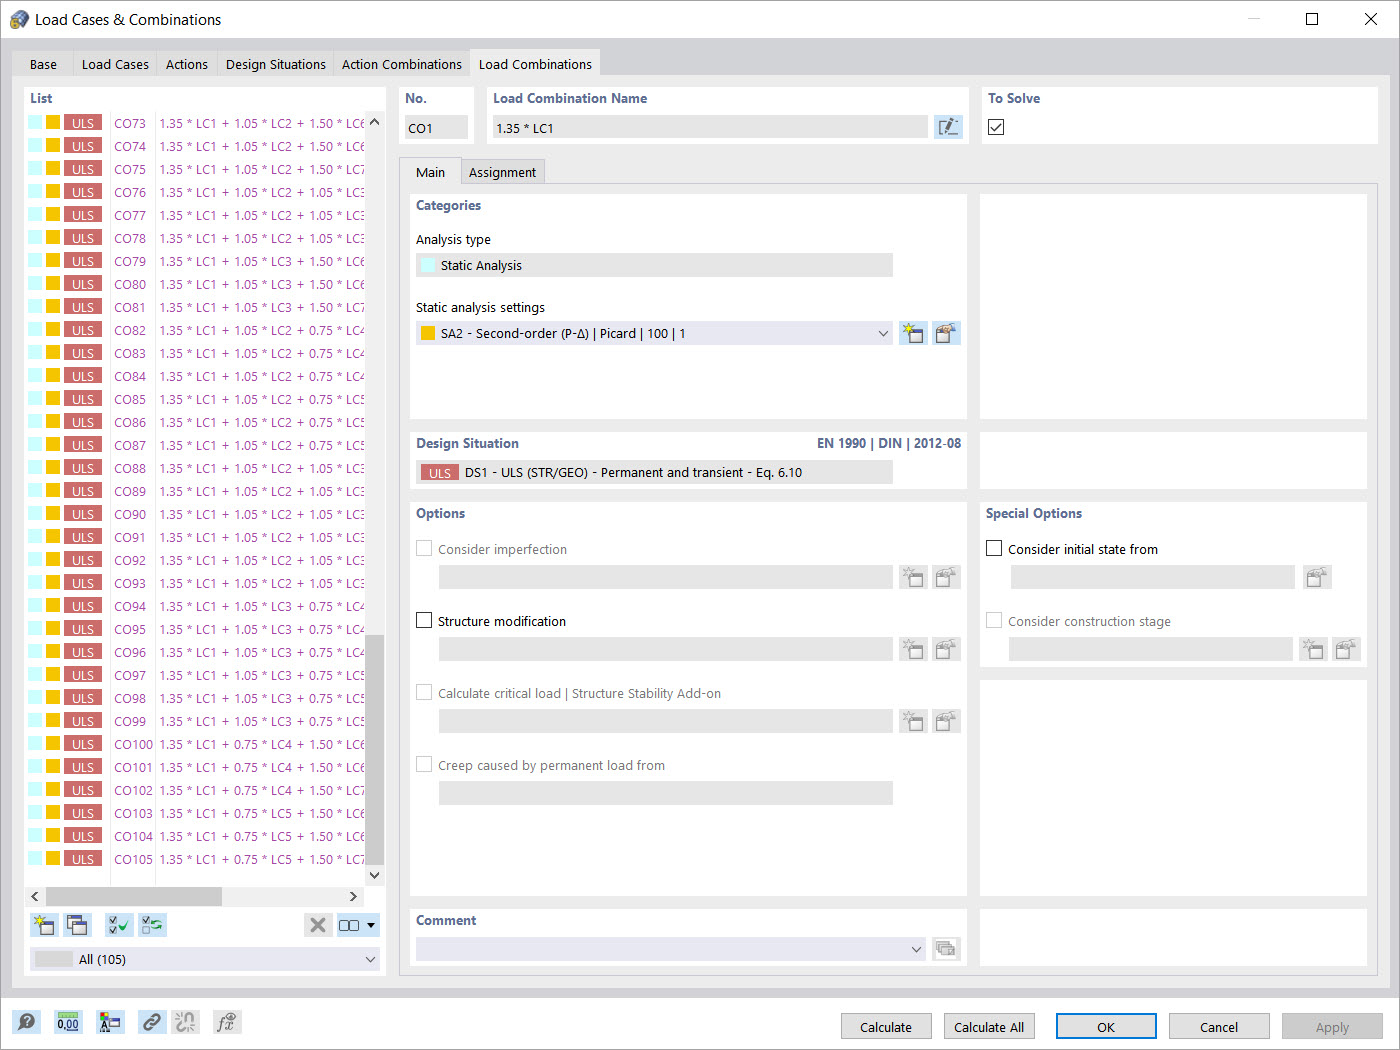Screen dimensions: 1400x1050
Task: Open Static analysis settings SA2 dropdown
Action: [654, 333]
